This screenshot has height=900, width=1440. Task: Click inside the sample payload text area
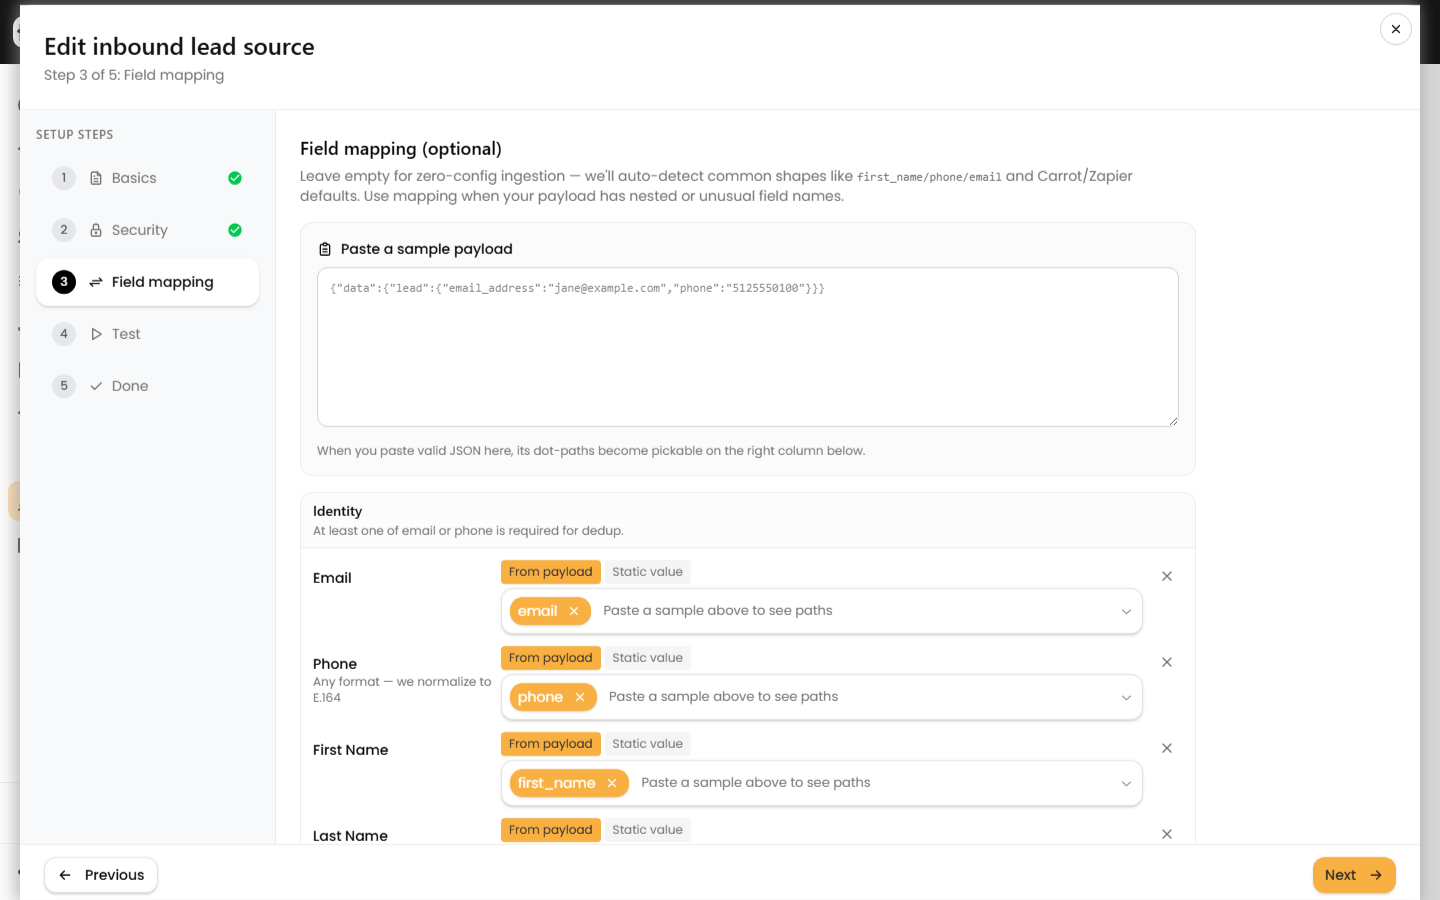click(x=747, y=347)
